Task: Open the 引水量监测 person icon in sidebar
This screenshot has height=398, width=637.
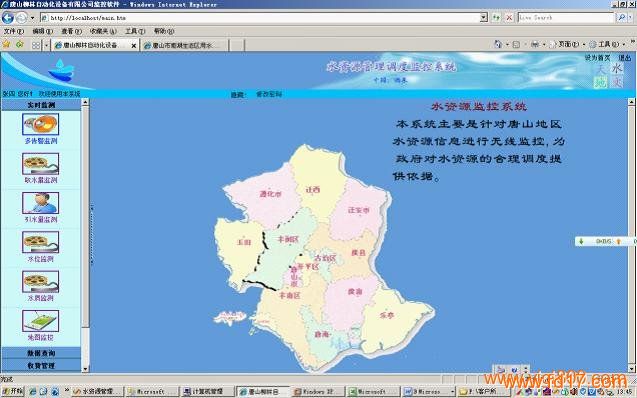Action: coord(40,203)
